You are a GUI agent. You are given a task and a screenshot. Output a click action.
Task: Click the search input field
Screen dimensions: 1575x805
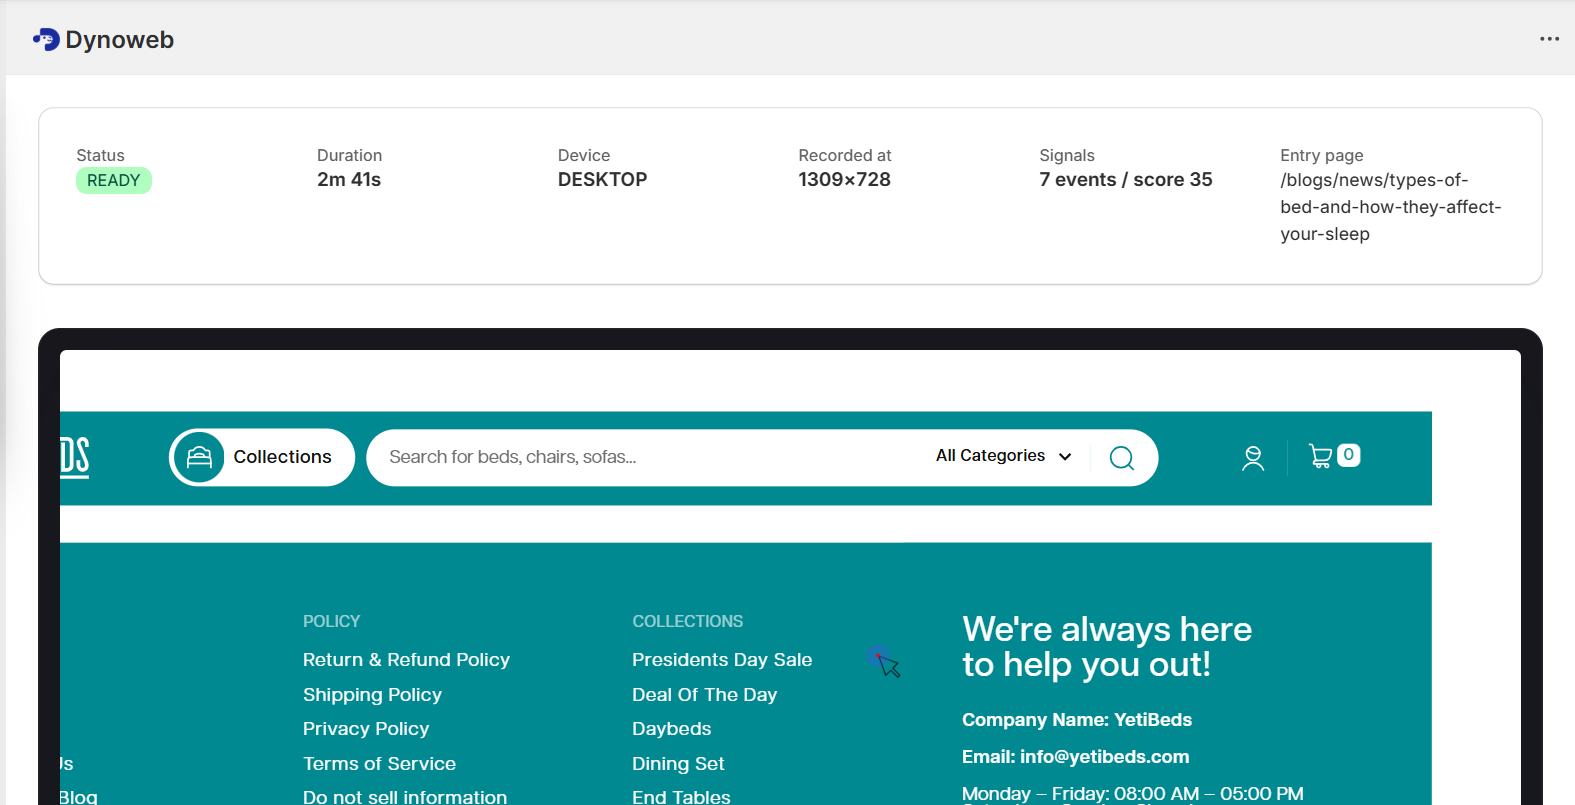[640, 457]
